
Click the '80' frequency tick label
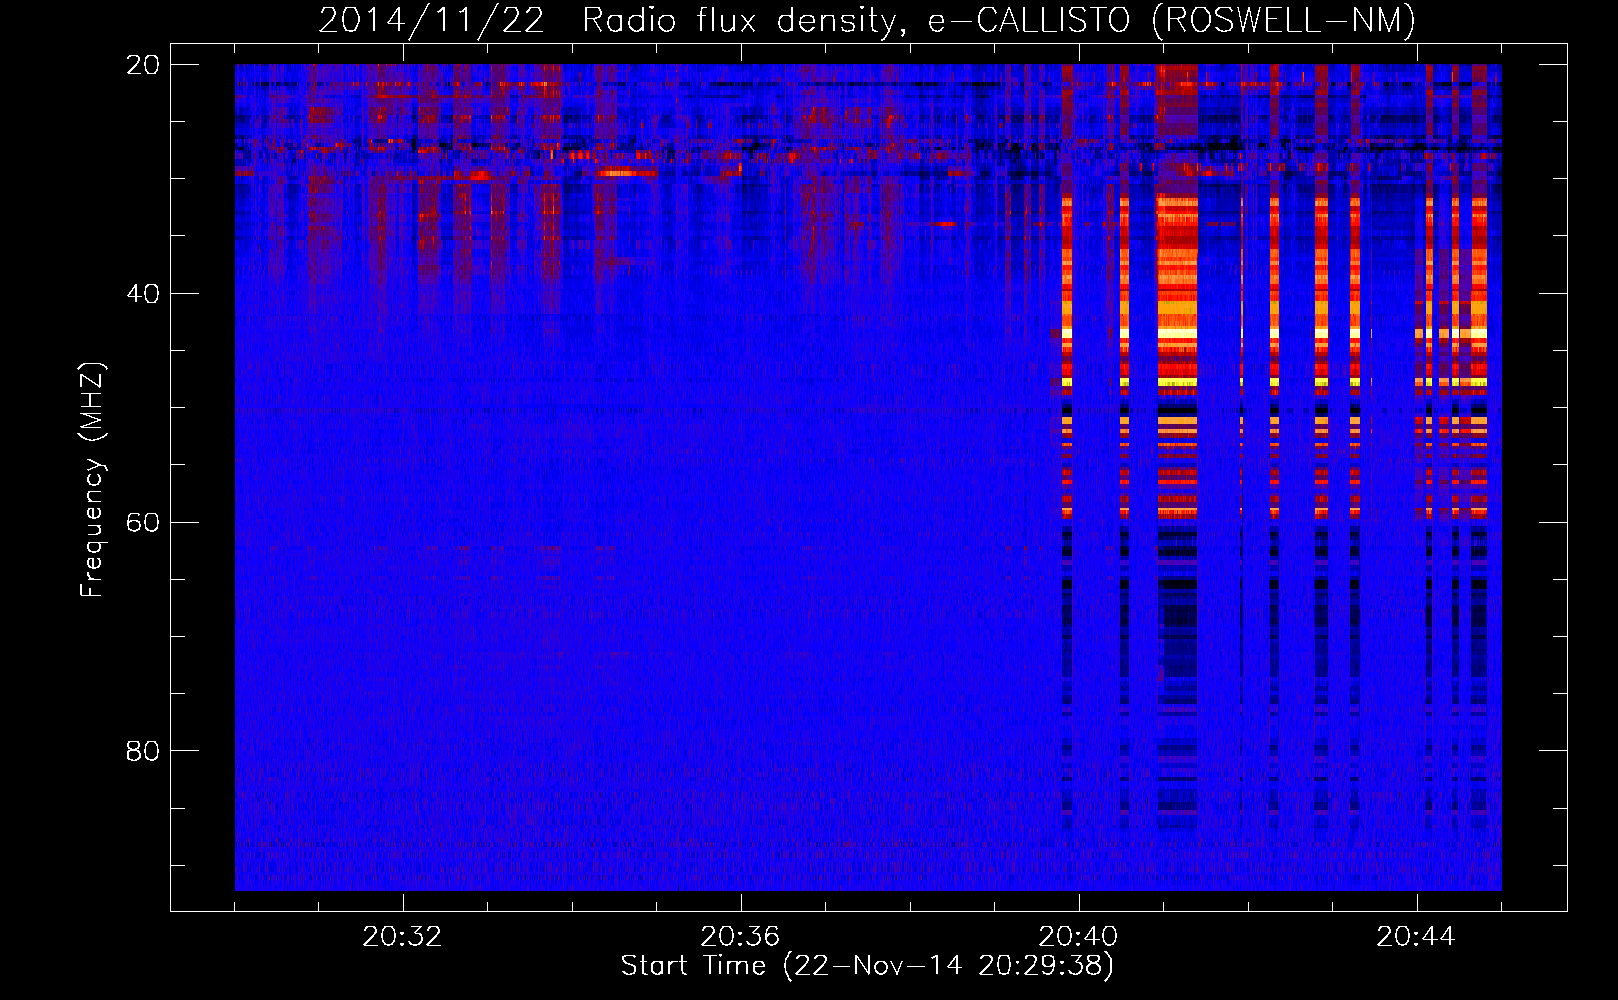pyautogui.click(x=143, y=751)
